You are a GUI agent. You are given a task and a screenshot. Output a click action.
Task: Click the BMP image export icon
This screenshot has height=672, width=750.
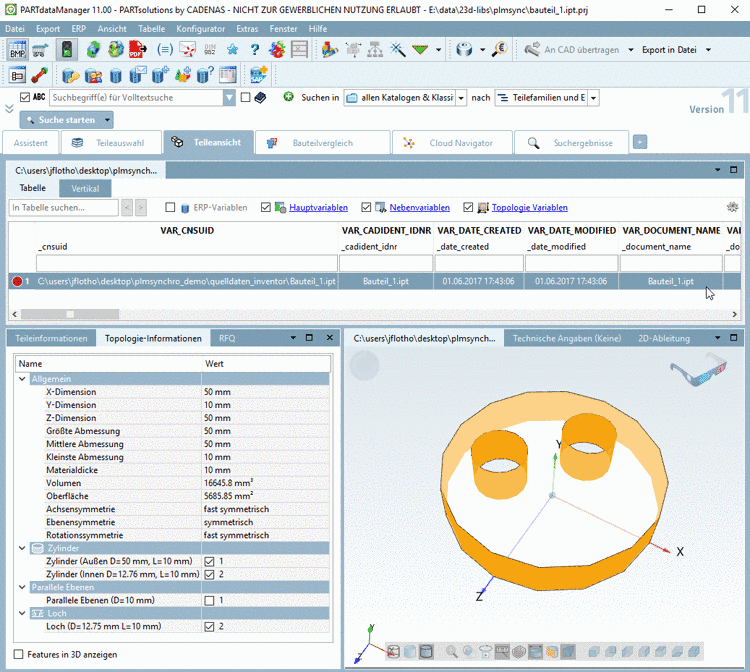click(18, 49)
